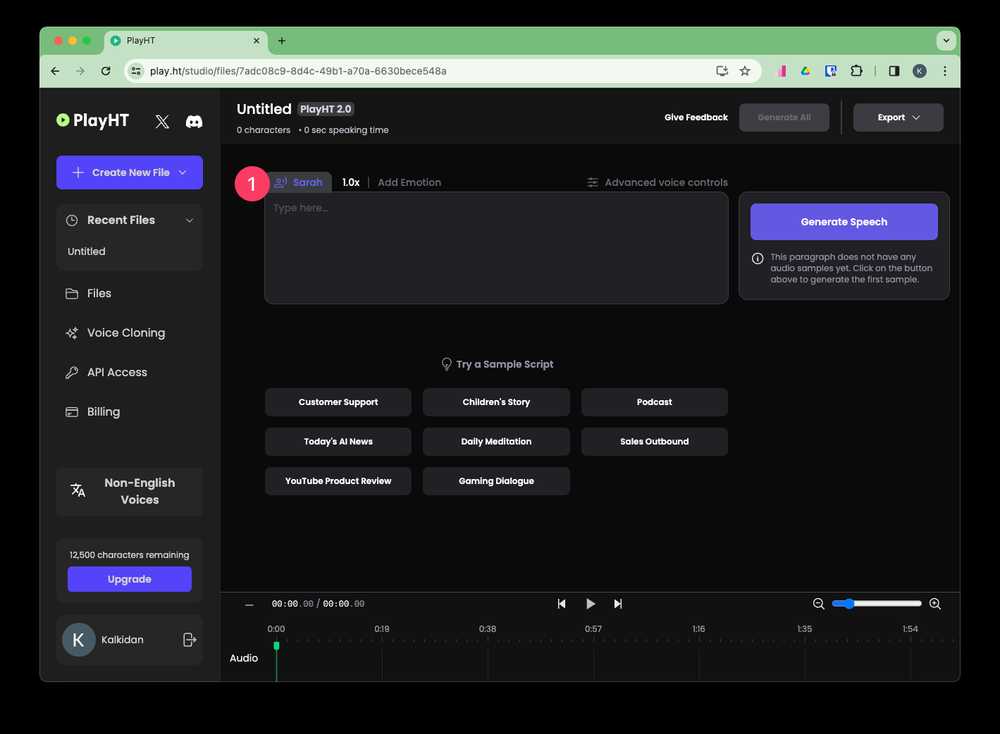The image size is (1000, 734).
Task: Log out using the icon beside Kalkidan
Action: 189,640
